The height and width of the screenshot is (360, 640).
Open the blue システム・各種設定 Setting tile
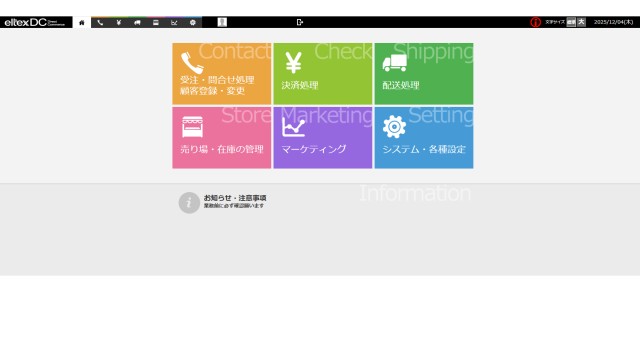click(424, 138)
